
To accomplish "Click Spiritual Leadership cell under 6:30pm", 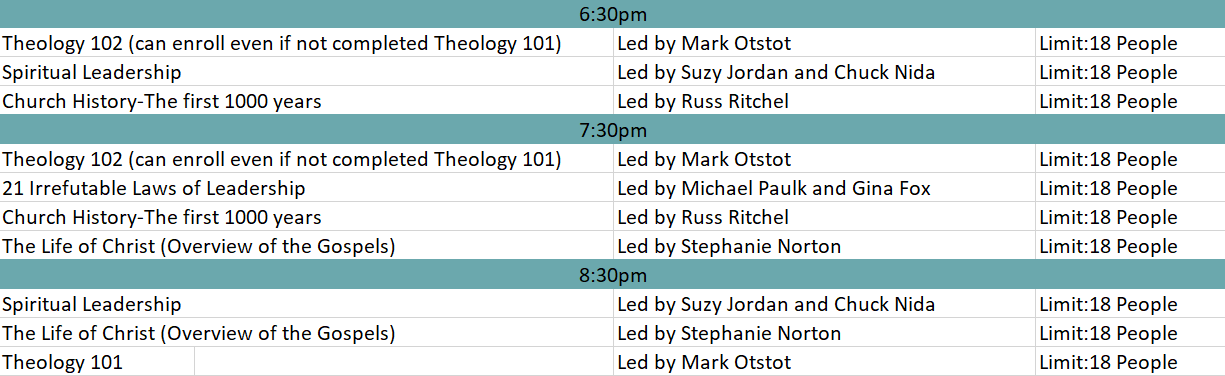I will click(306, 72).
